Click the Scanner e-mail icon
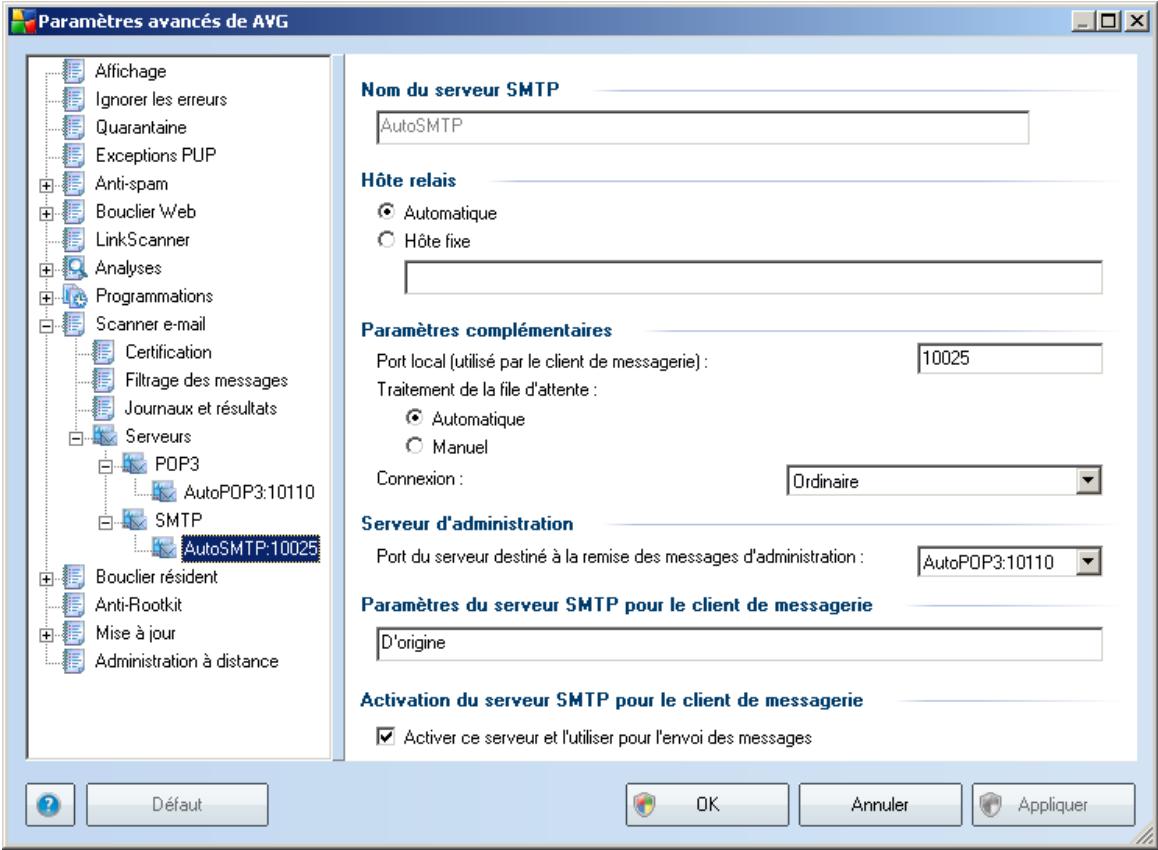1158x850 pixels. pos(73,323)
